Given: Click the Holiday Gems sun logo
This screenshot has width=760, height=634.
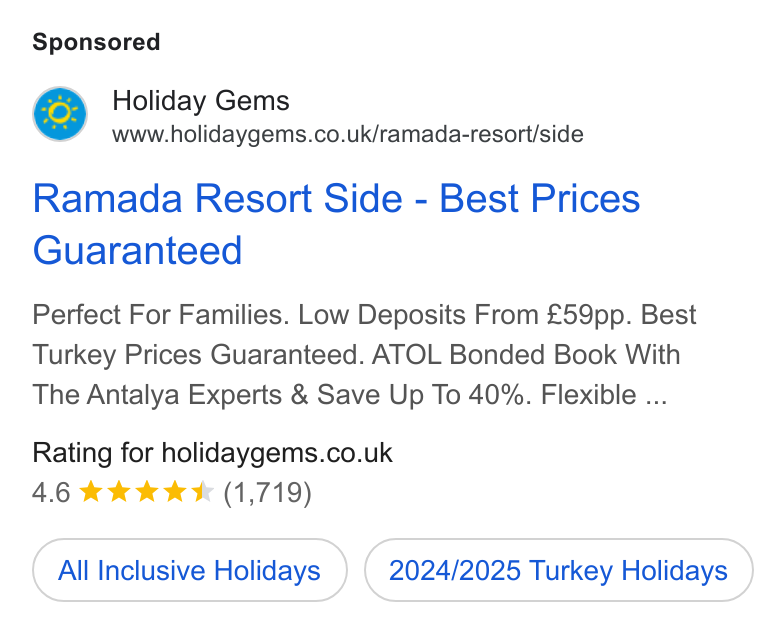Looking at the screenshot, I should (60, 114).
